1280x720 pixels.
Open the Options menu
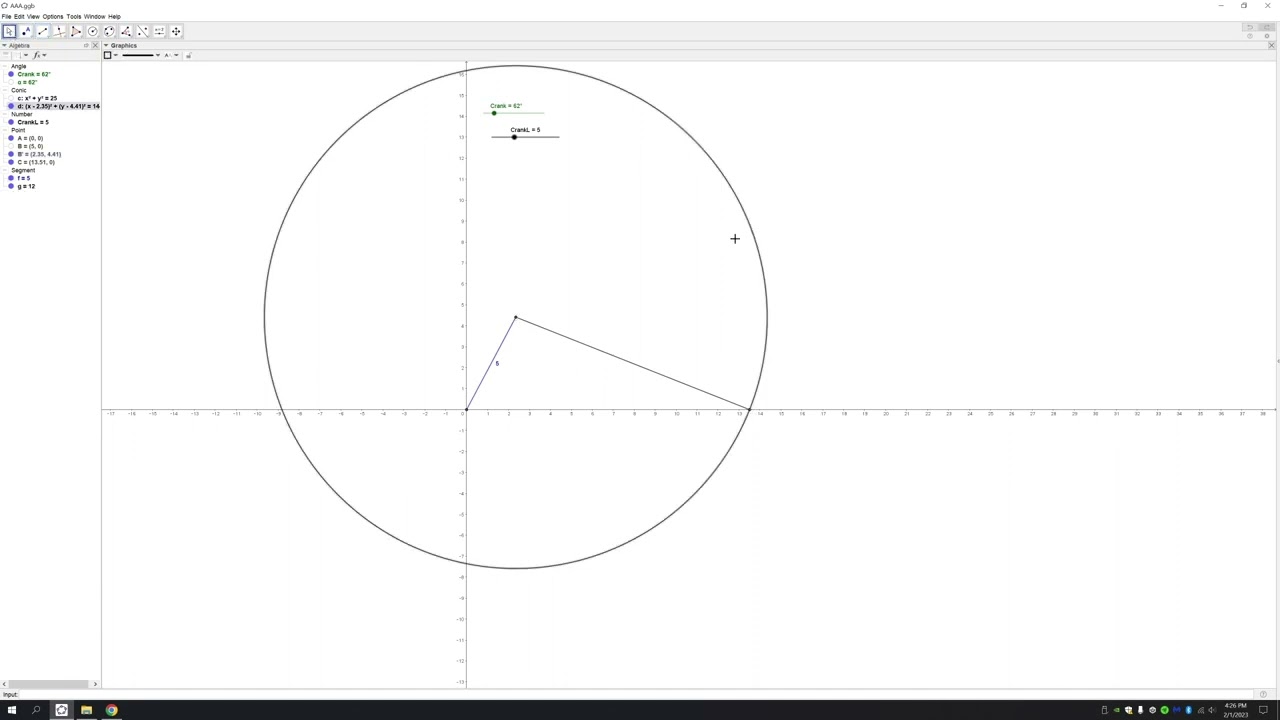[x=53, y=16]
